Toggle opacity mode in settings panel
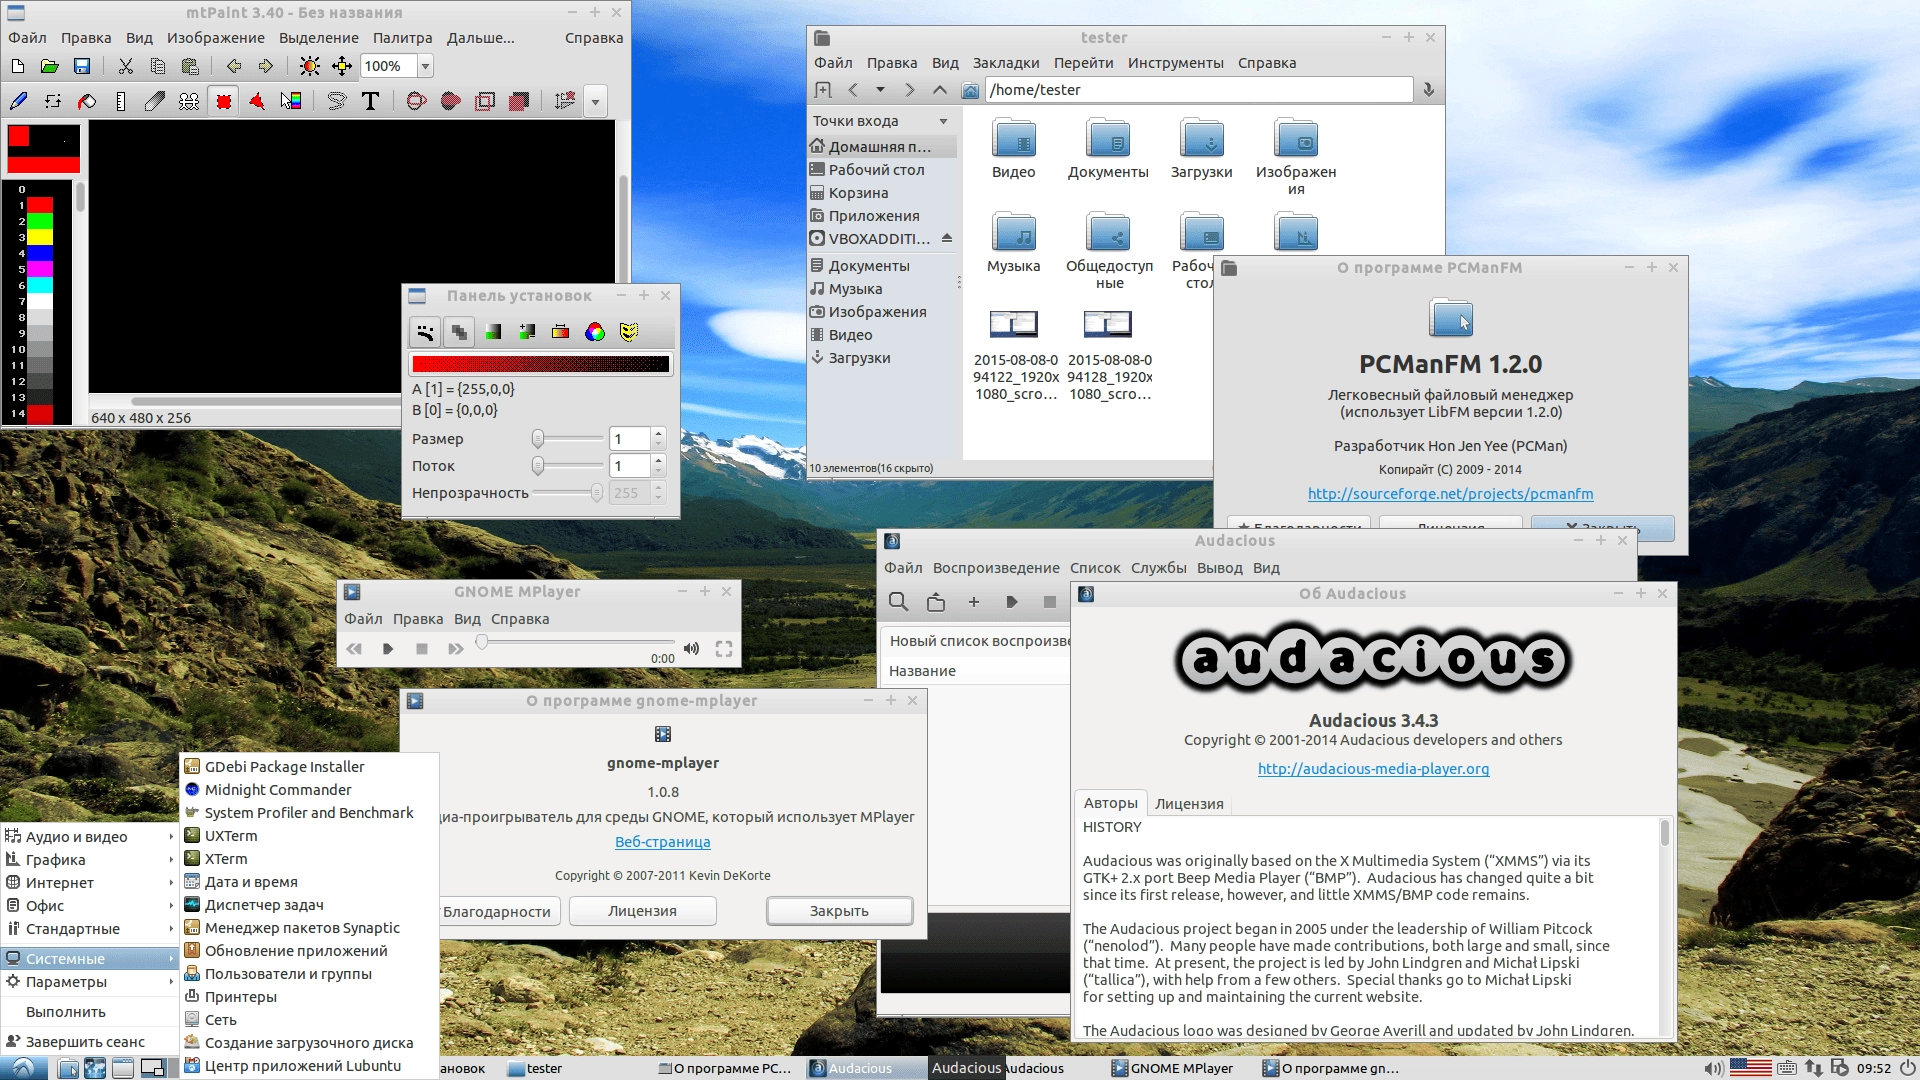 tap(459, 332)
